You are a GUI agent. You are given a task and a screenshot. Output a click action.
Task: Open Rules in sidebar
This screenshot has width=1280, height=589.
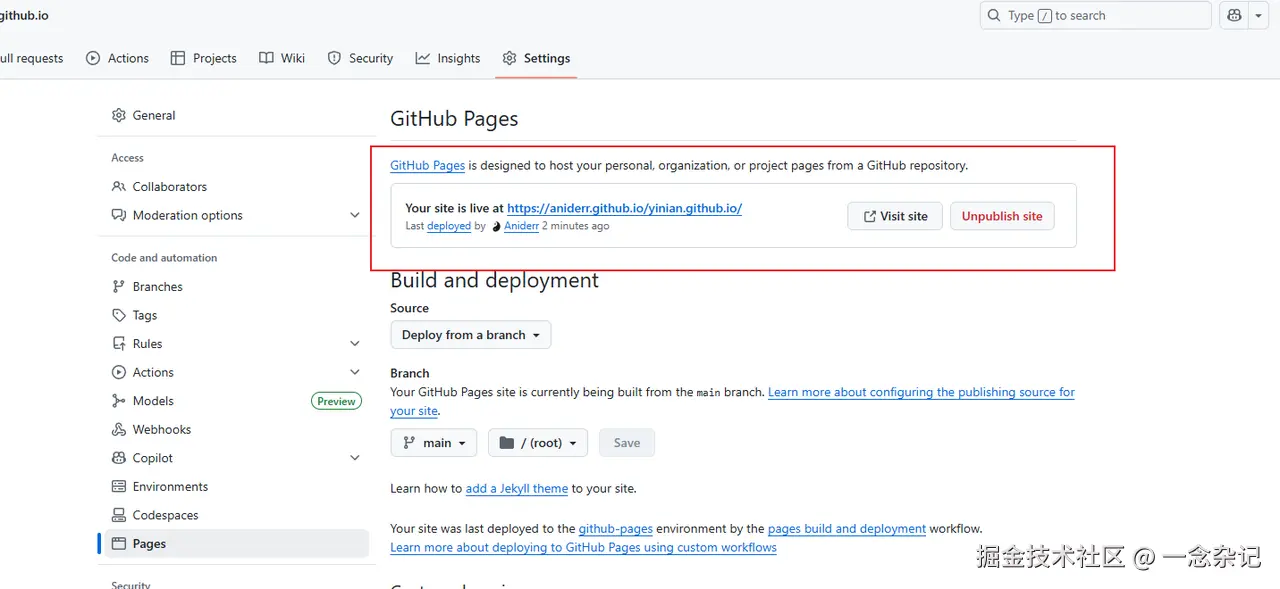(x=236, y=343)
